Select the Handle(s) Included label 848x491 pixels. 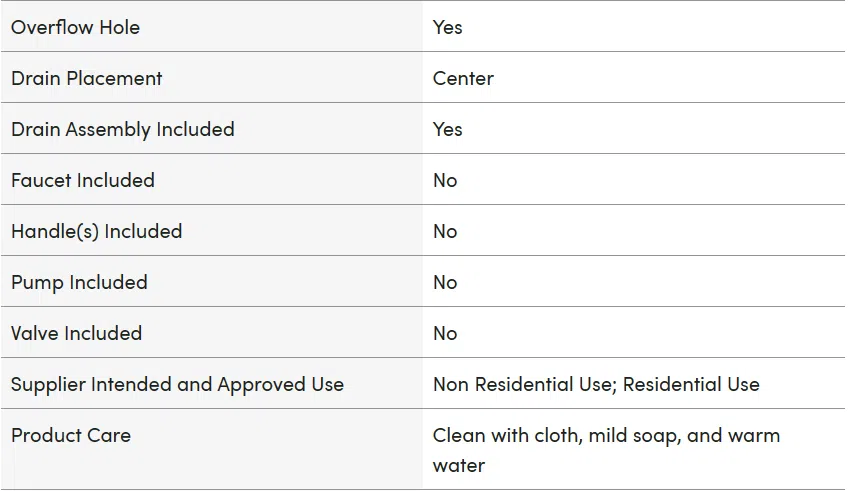[96, 231]
